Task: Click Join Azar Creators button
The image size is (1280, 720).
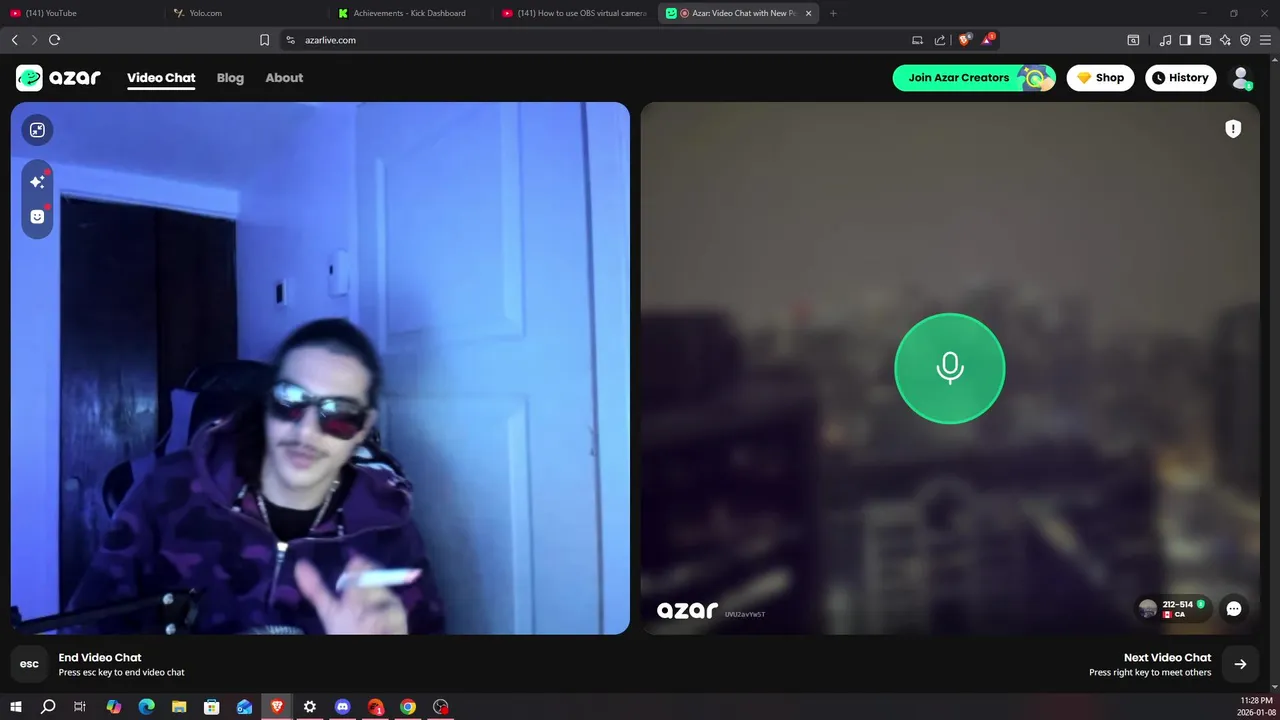Action: tap(974, 78)
